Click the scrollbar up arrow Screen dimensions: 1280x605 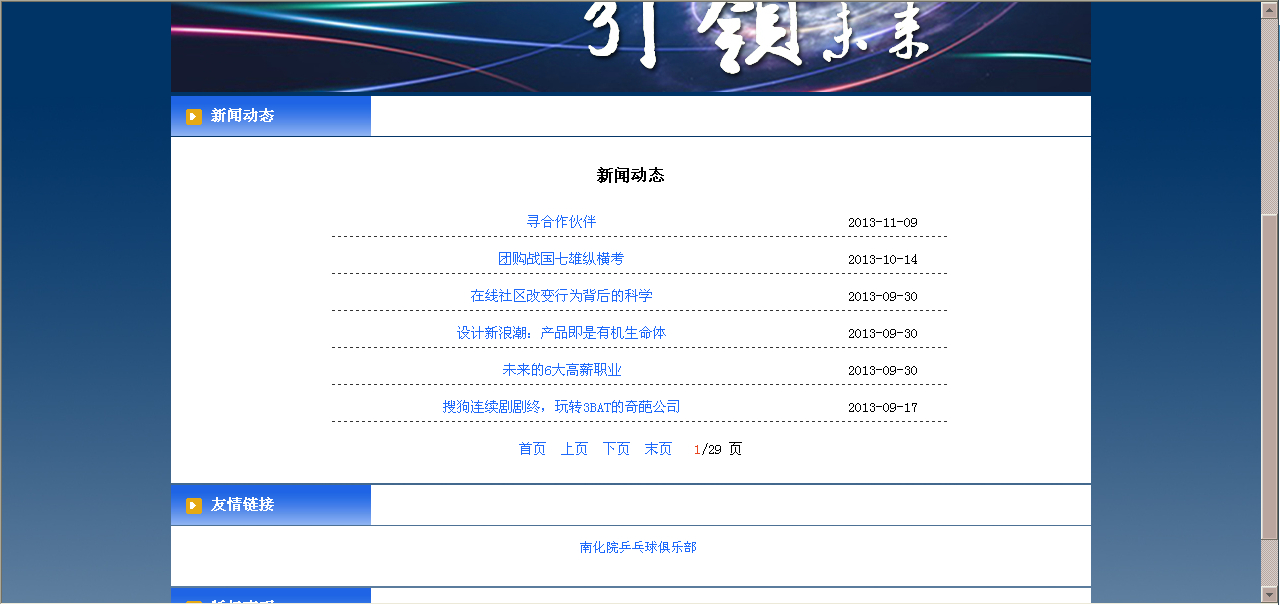1270,8
